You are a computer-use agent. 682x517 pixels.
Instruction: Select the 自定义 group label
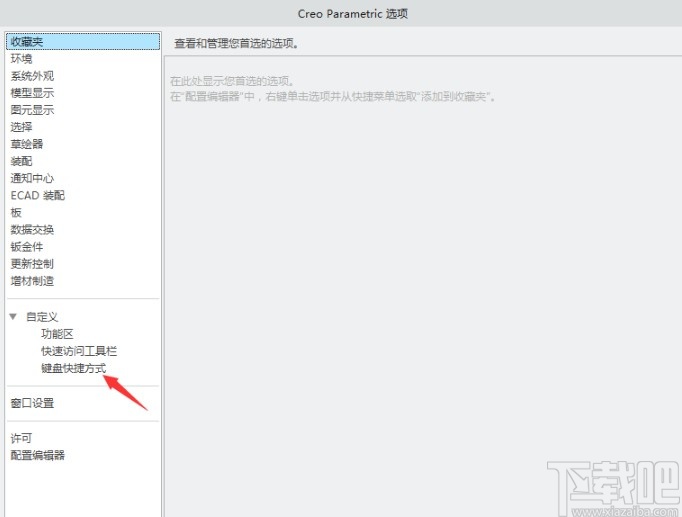tap(42, 317)
